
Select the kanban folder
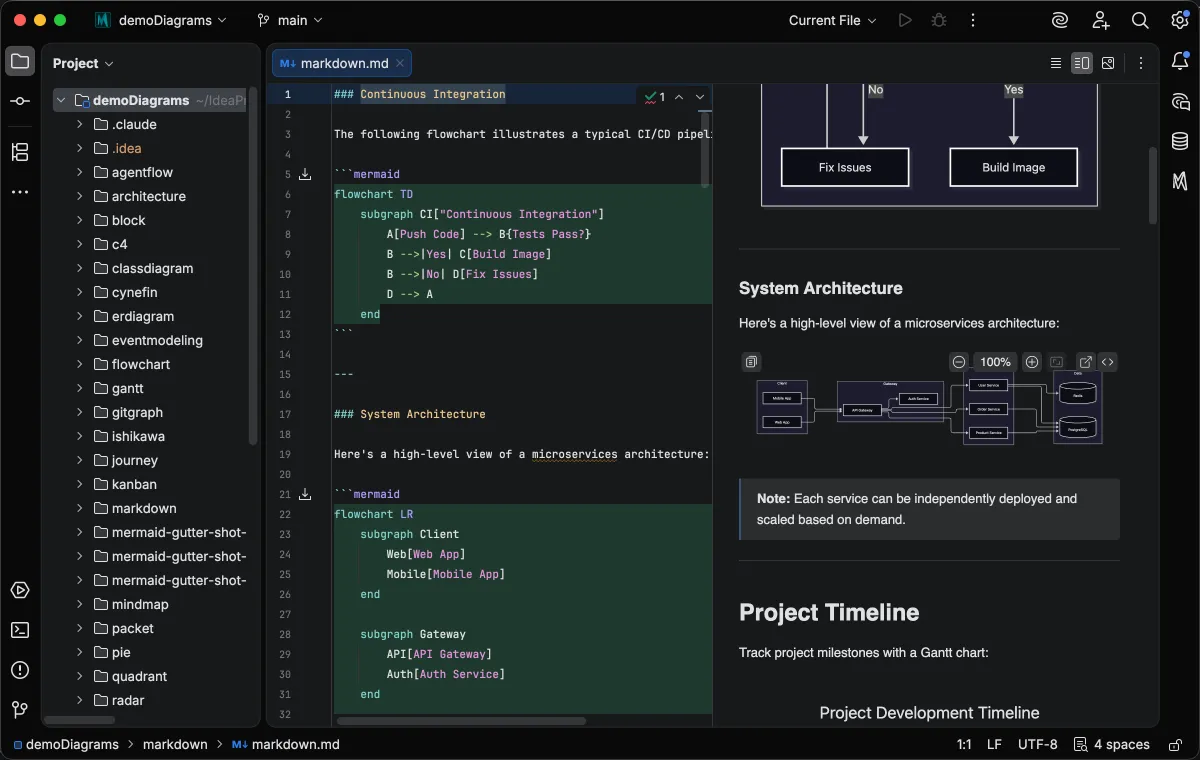click(134, 484)
